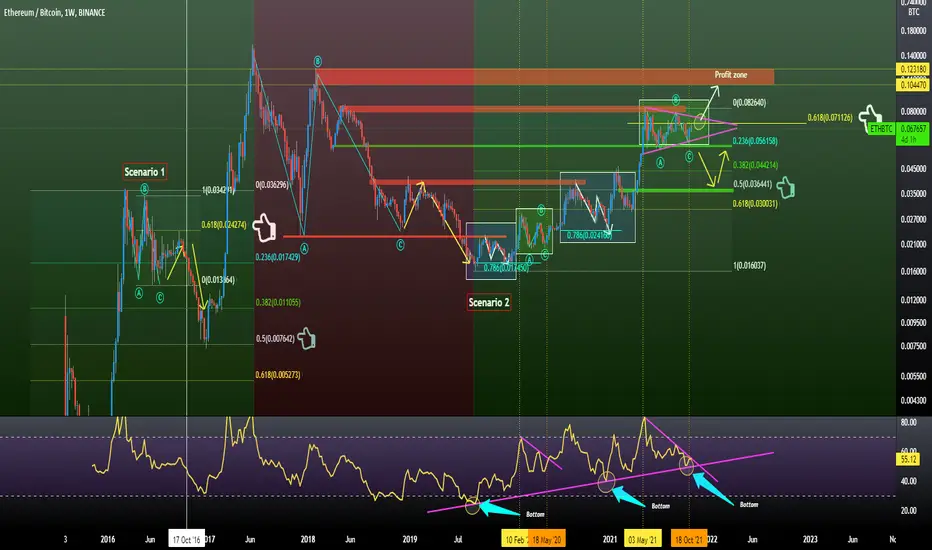Image resolution: width=932 pixels, height=550 pixels.
Task: Select the 2019 label on time axis
Action: [410, 539]
